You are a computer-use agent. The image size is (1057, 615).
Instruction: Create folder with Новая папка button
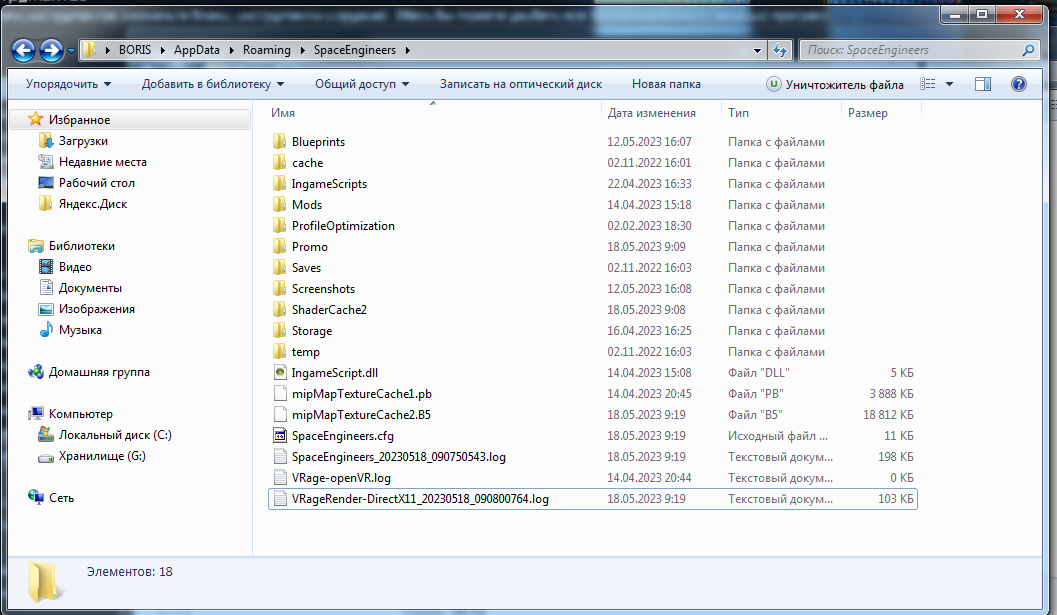666,85
